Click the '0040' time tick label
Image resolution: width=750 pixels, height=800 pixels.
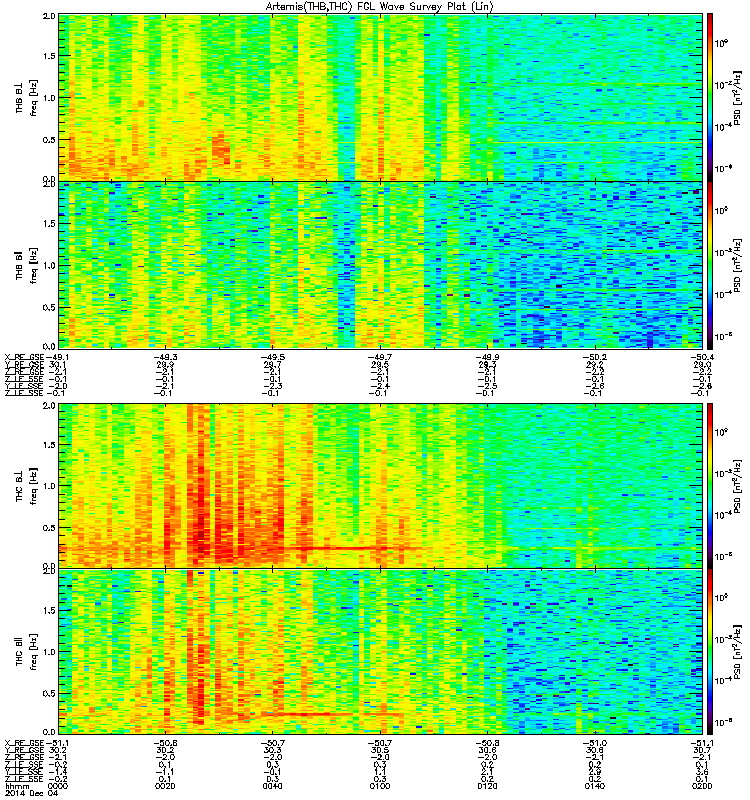tap(273, 786)
